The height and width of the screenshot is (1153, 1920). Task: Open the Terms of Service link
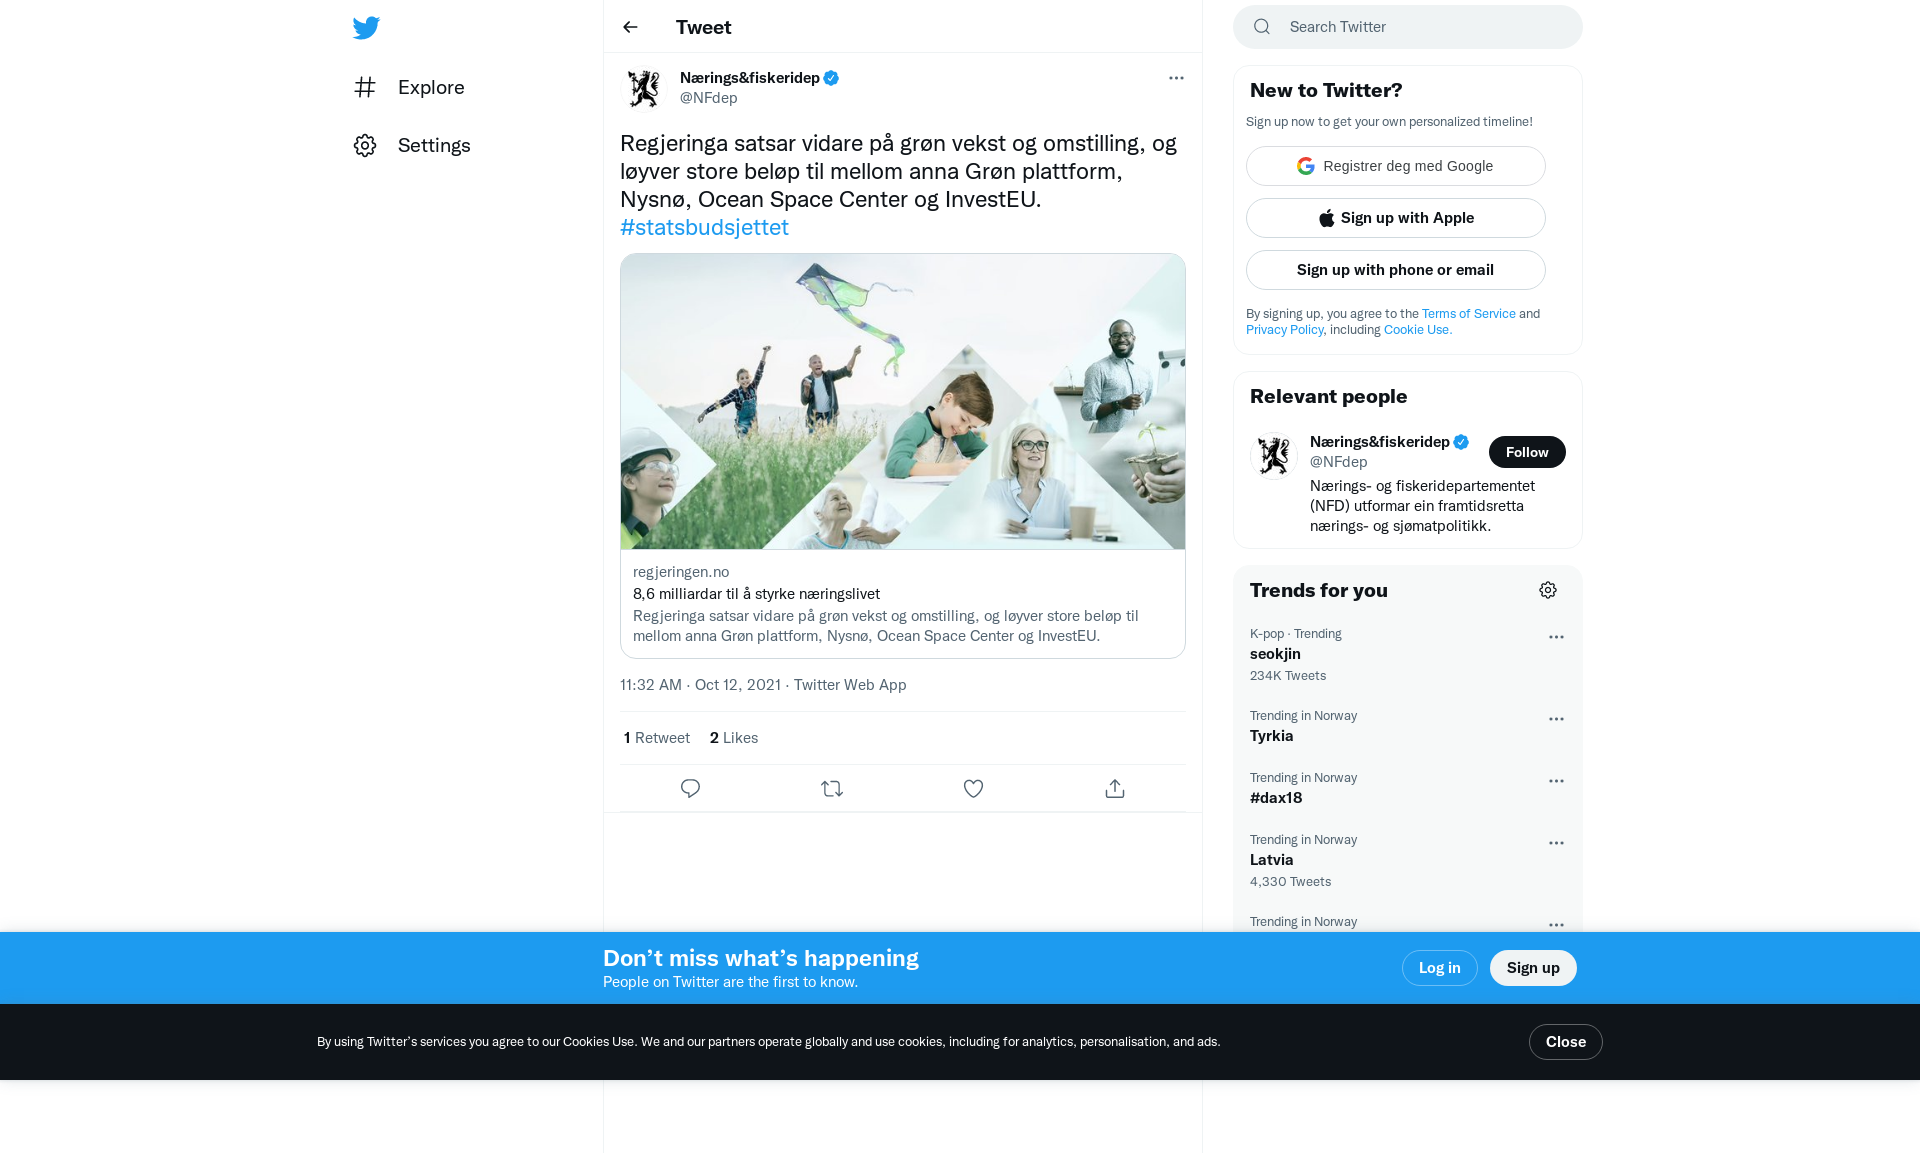pos(1469,314)
